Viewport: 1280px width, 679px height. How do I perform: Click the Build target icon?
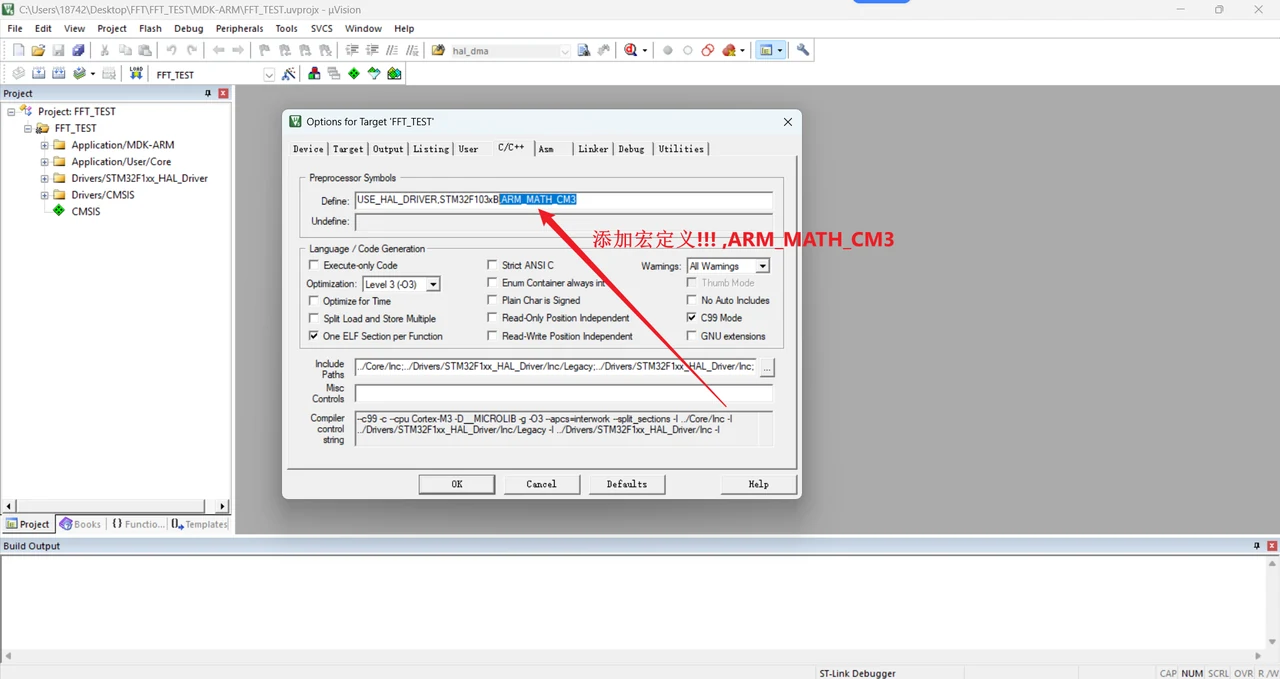pyautogui.click(x=38, y=74)
